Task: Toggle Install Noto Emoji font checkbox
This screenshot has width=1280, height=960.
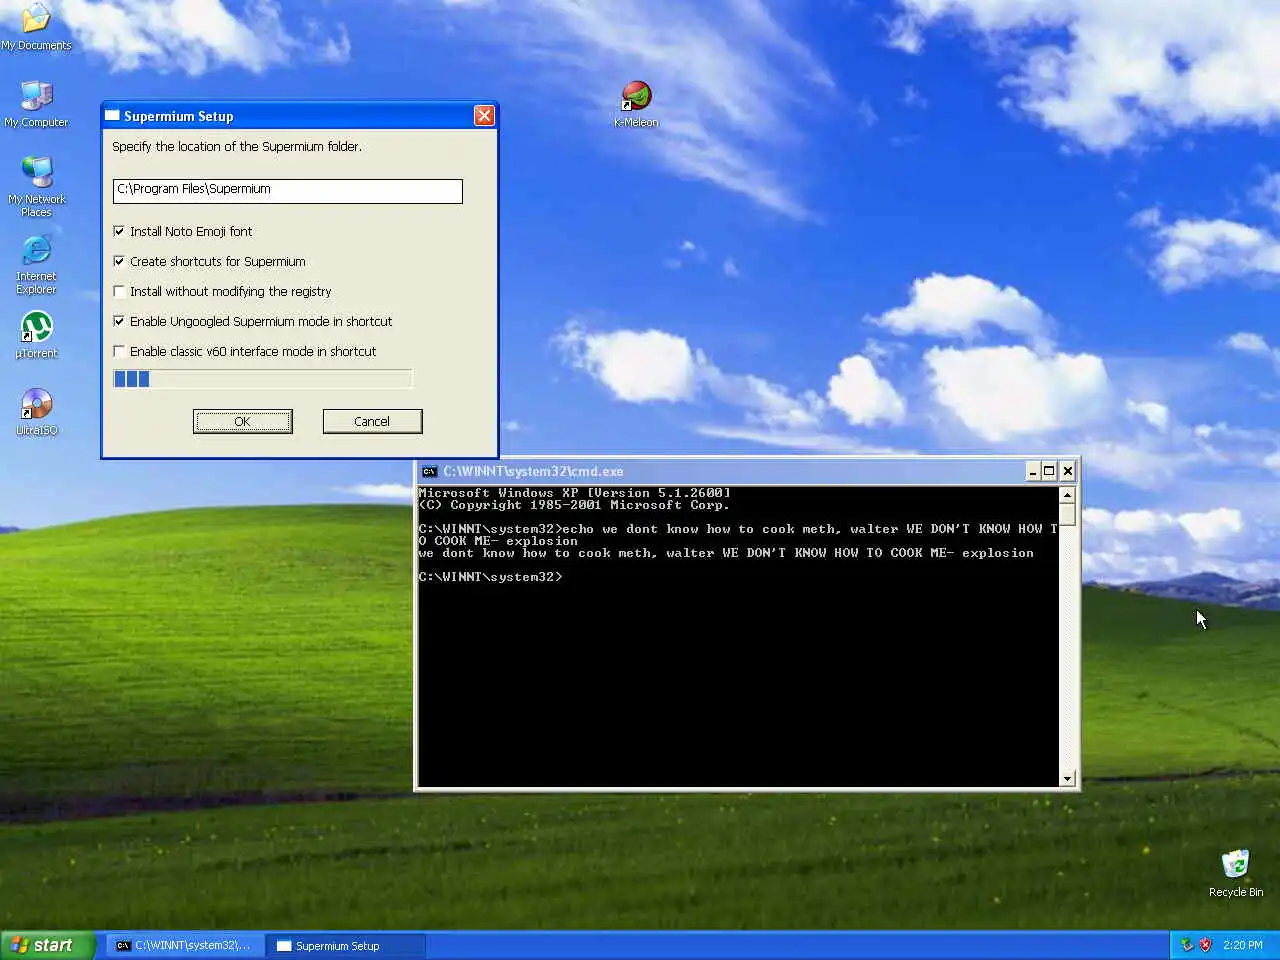Action: pyautogui.click(x=119, y=231)
